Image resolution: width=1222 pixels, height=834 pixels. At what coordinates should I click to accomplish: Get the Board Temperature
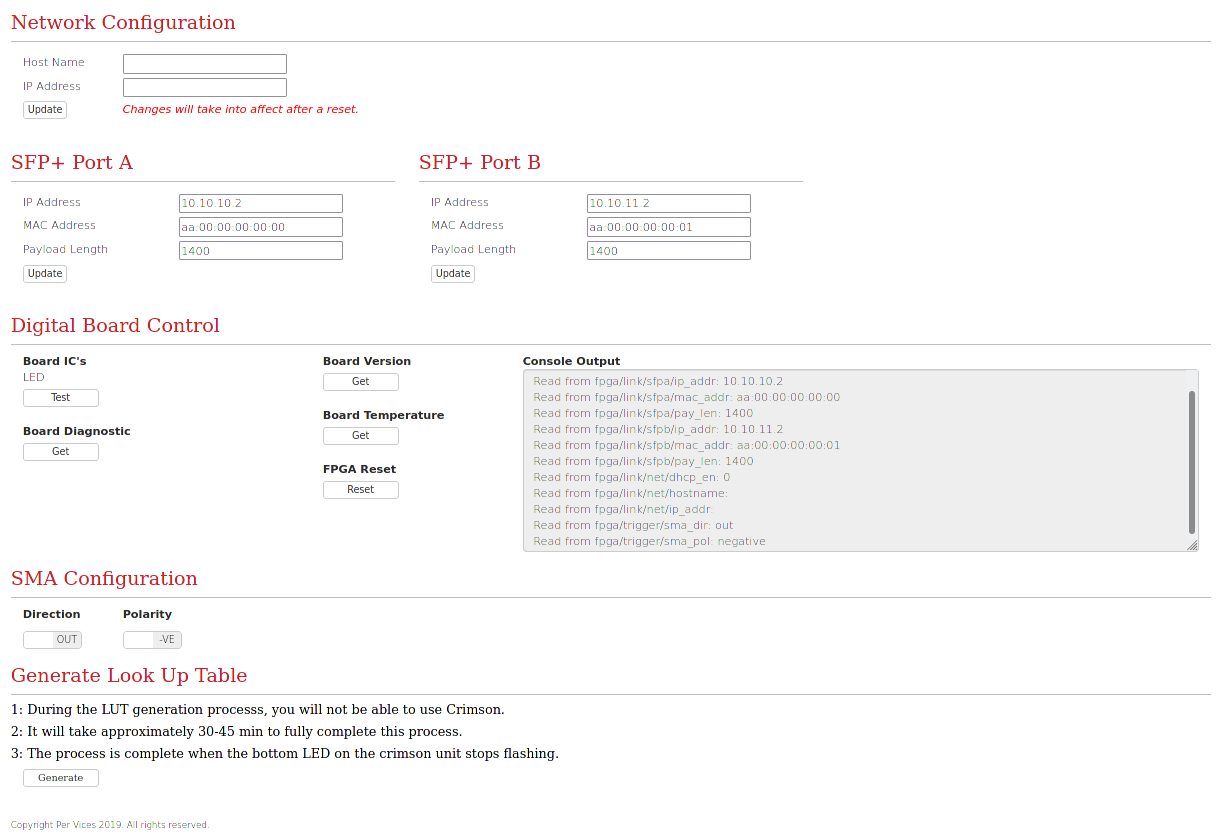tap(361, 436)
